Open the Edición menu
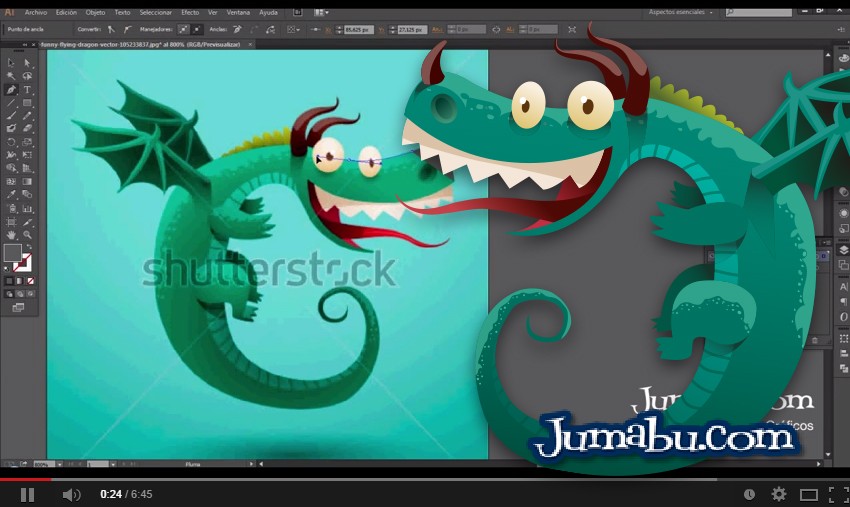Viewport: 850px width, 507px height. pos(66,12)
